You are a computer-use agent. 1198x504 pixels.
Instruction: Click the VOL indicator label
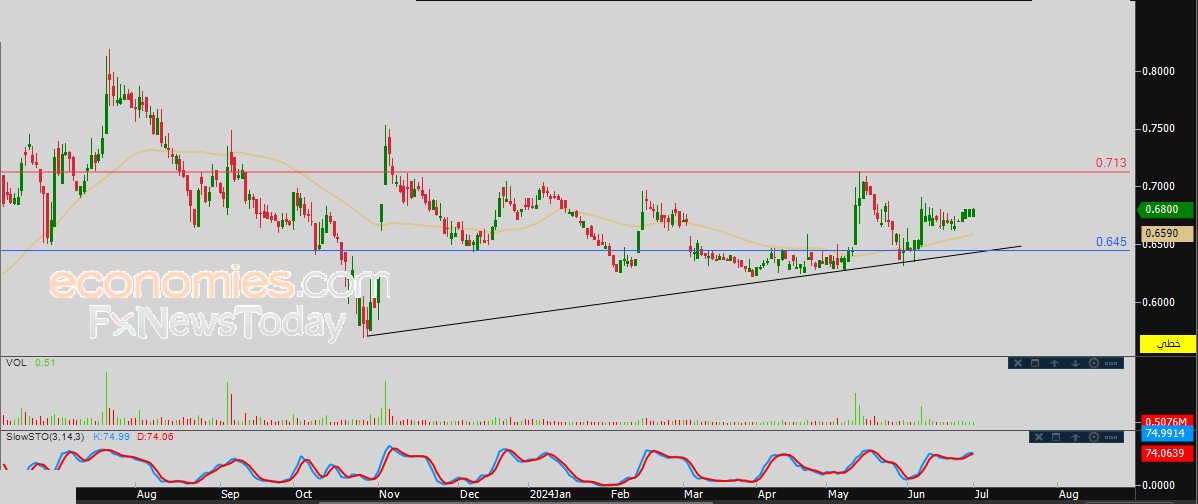tap(15, 363)
